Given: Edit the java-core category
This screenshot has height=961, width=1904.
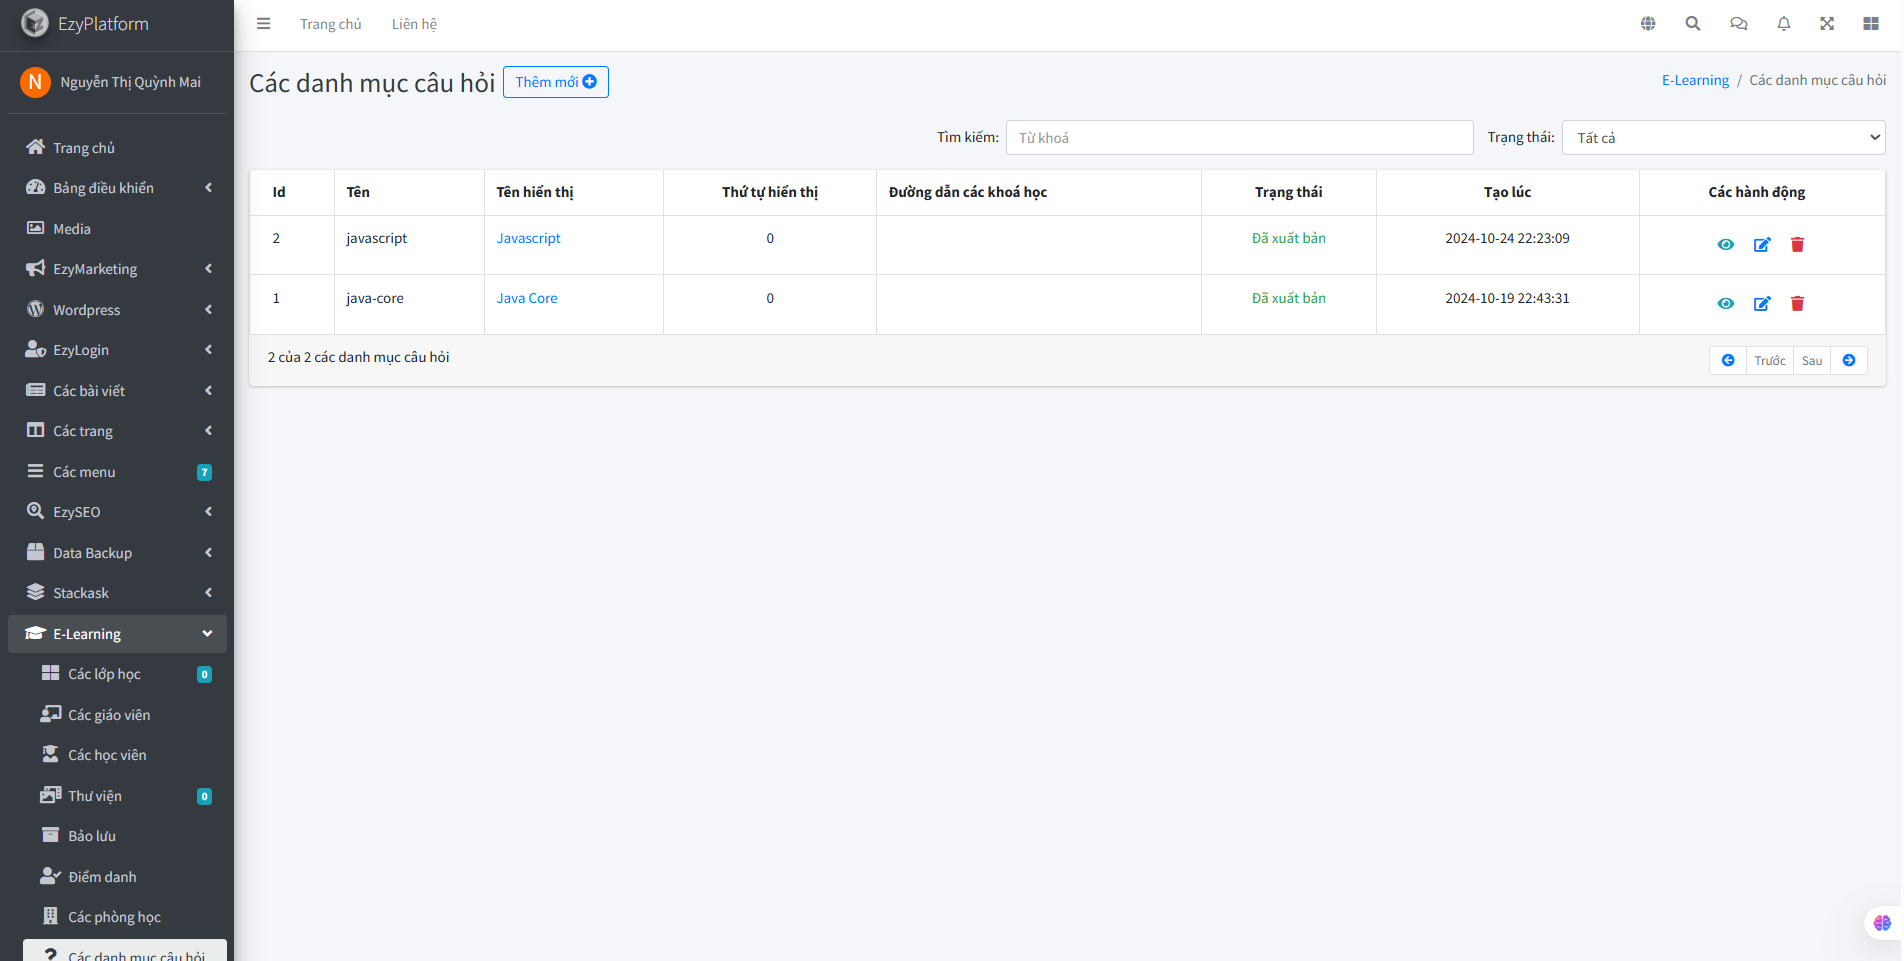Looking at the screenshot, I should (x=1762, y=304).
